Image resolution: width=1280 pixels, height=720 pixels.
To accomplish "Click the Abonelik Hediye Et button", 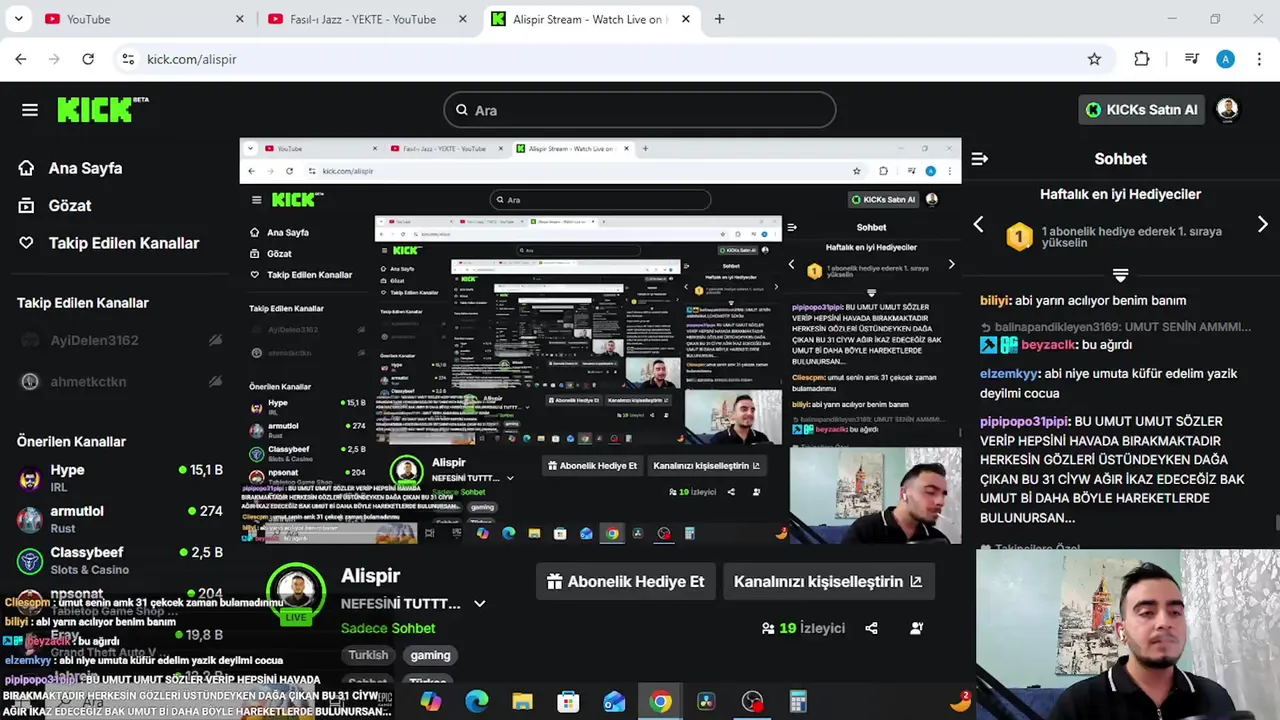I will pos(626,581).
